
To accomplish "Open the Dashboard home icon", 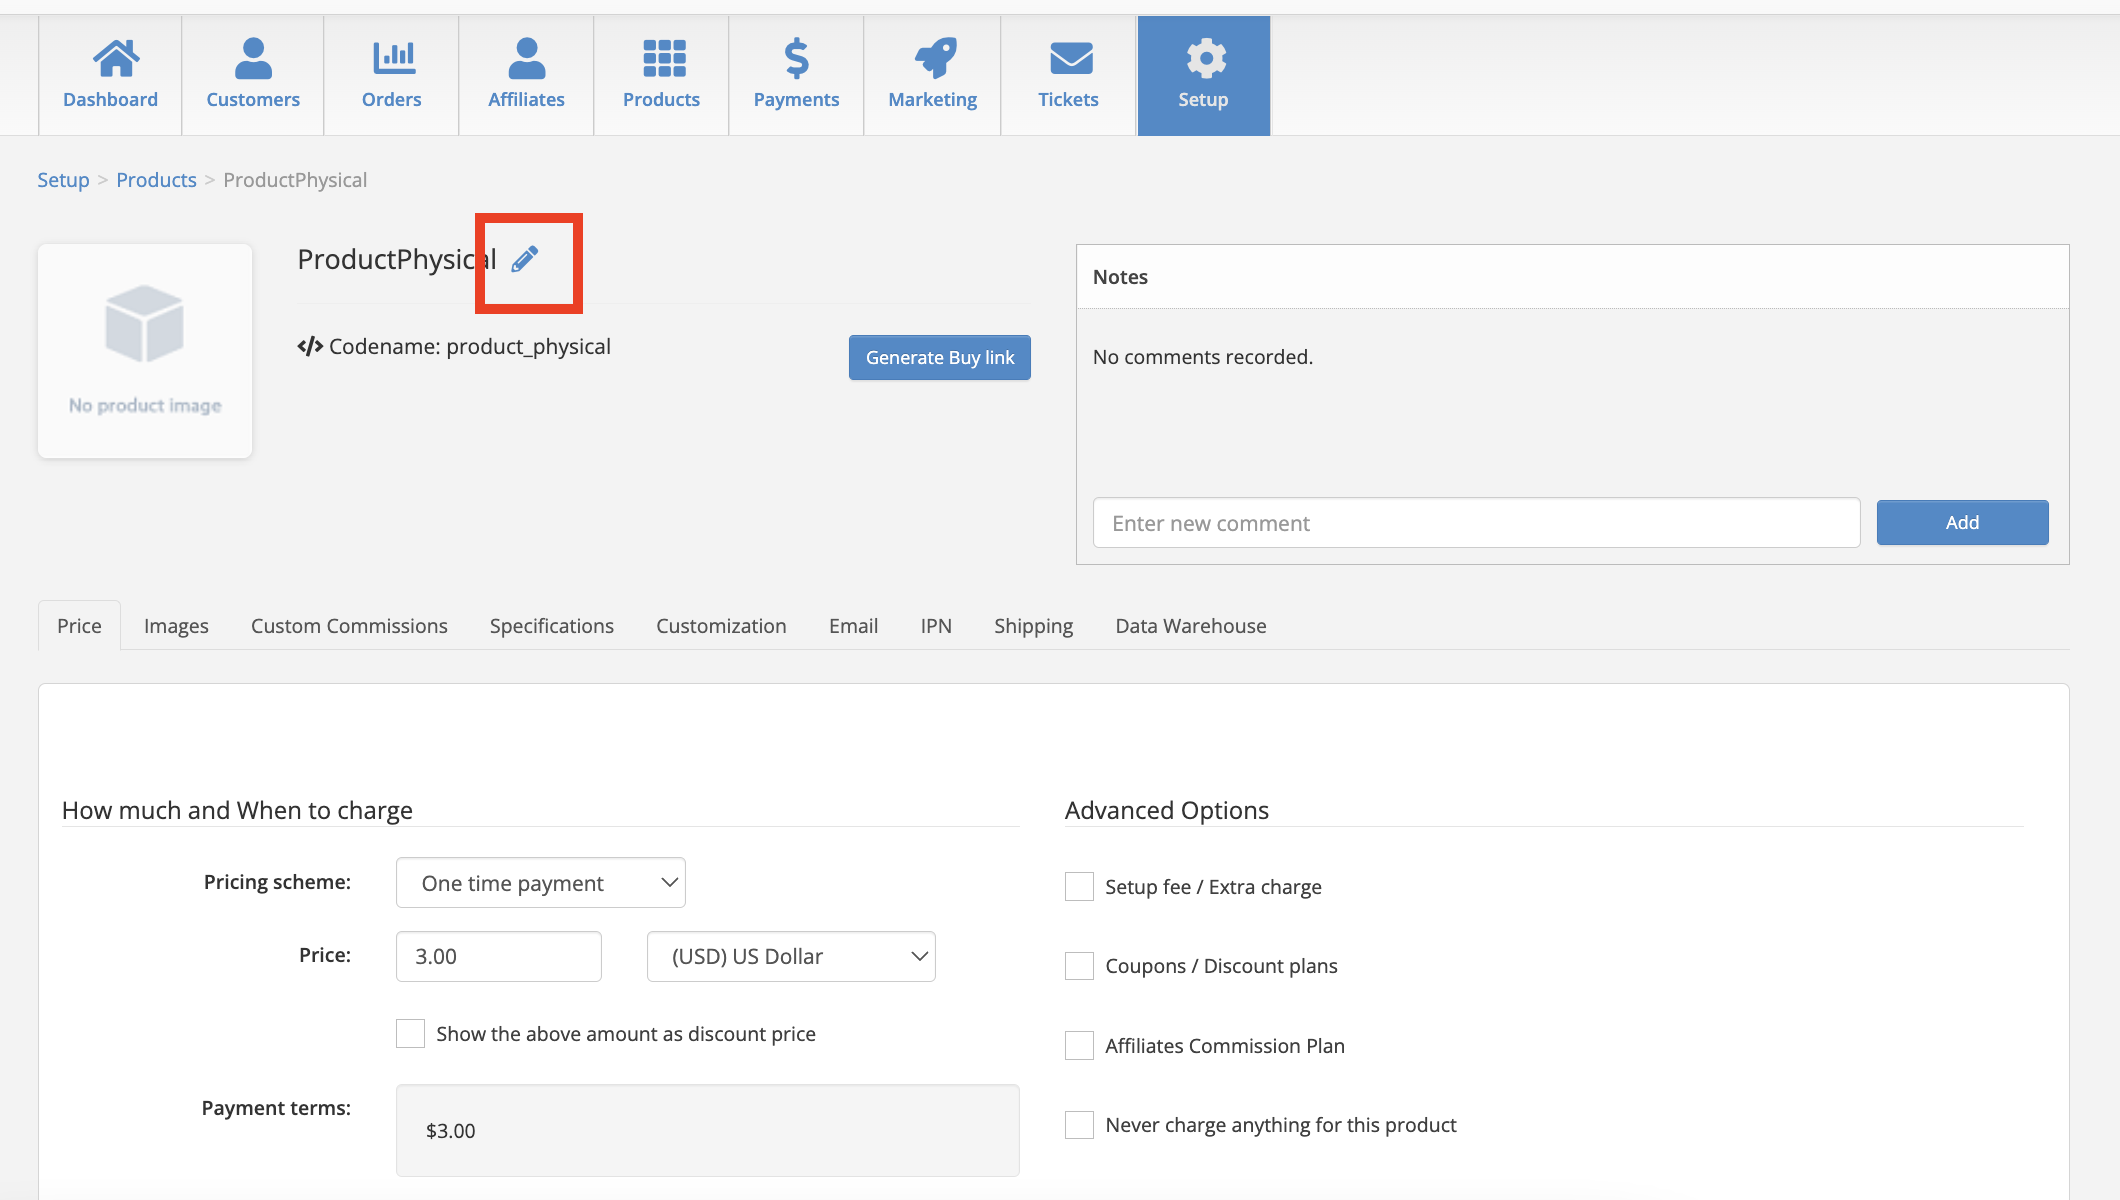I will (x=116, y=58).
